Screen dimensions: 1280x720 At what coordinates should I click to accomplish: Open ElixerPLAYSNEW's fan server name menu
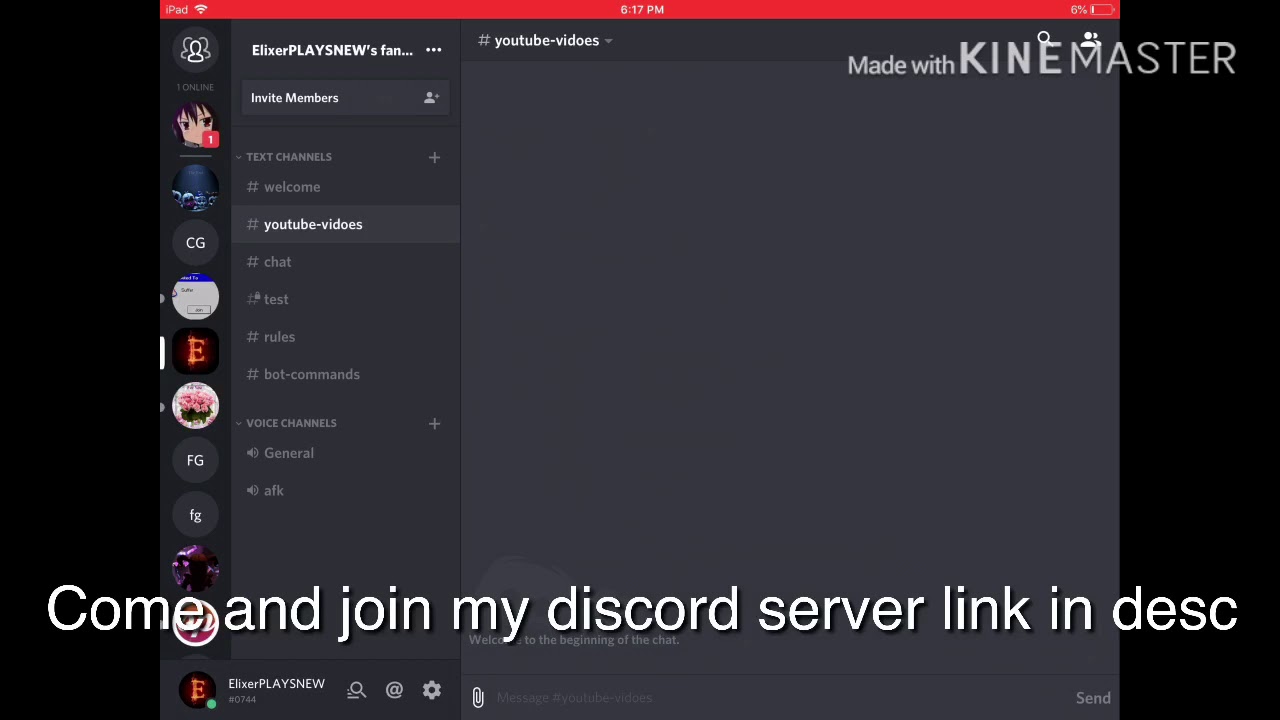pyautogui.click(x=332, y=50)
